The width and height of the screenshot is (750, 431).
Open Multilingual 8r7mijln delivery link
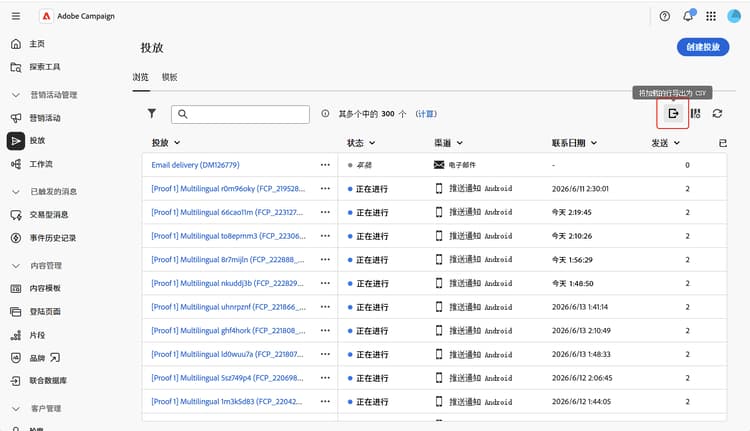coord(228,259)
